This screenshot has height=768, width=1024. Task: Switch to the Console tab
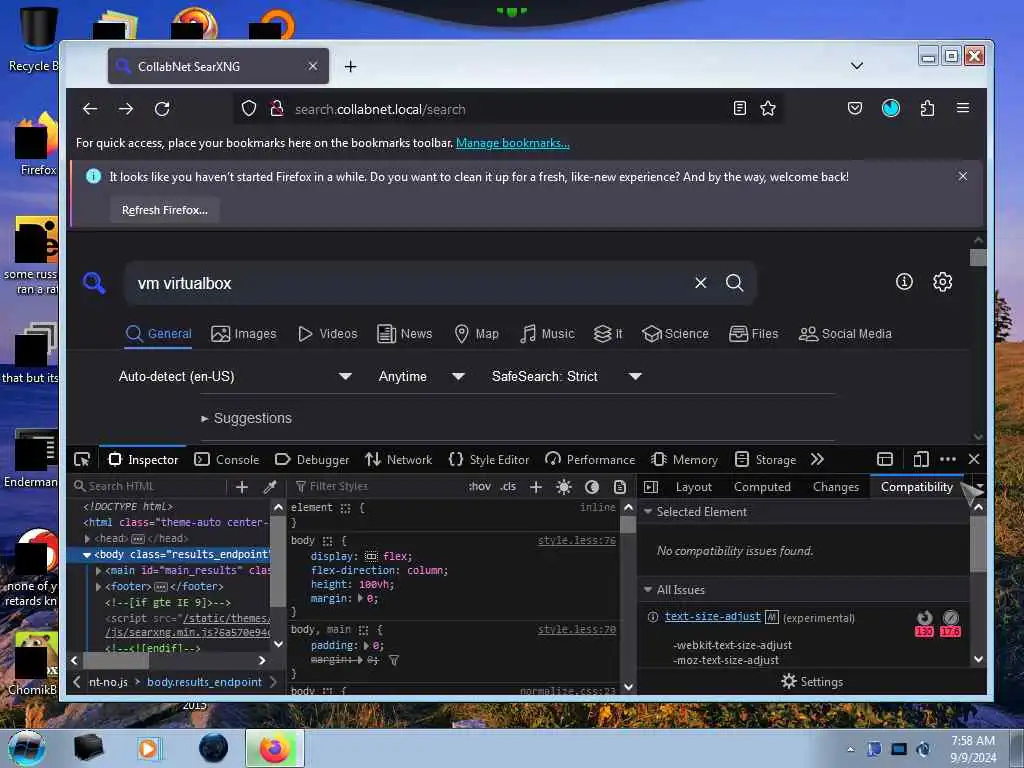tap(227, 460)
